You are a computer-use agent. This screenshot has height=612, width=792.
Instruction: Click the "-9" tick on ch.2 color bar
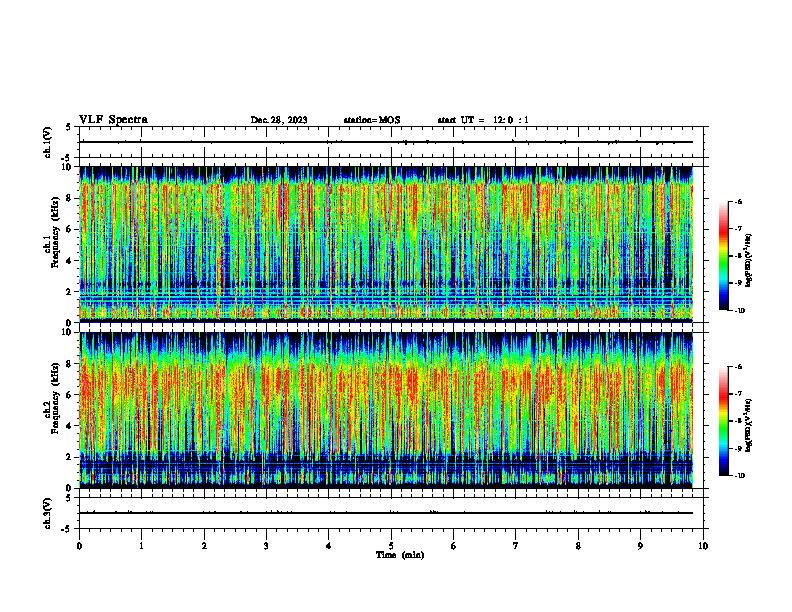[x=738, y=448]
